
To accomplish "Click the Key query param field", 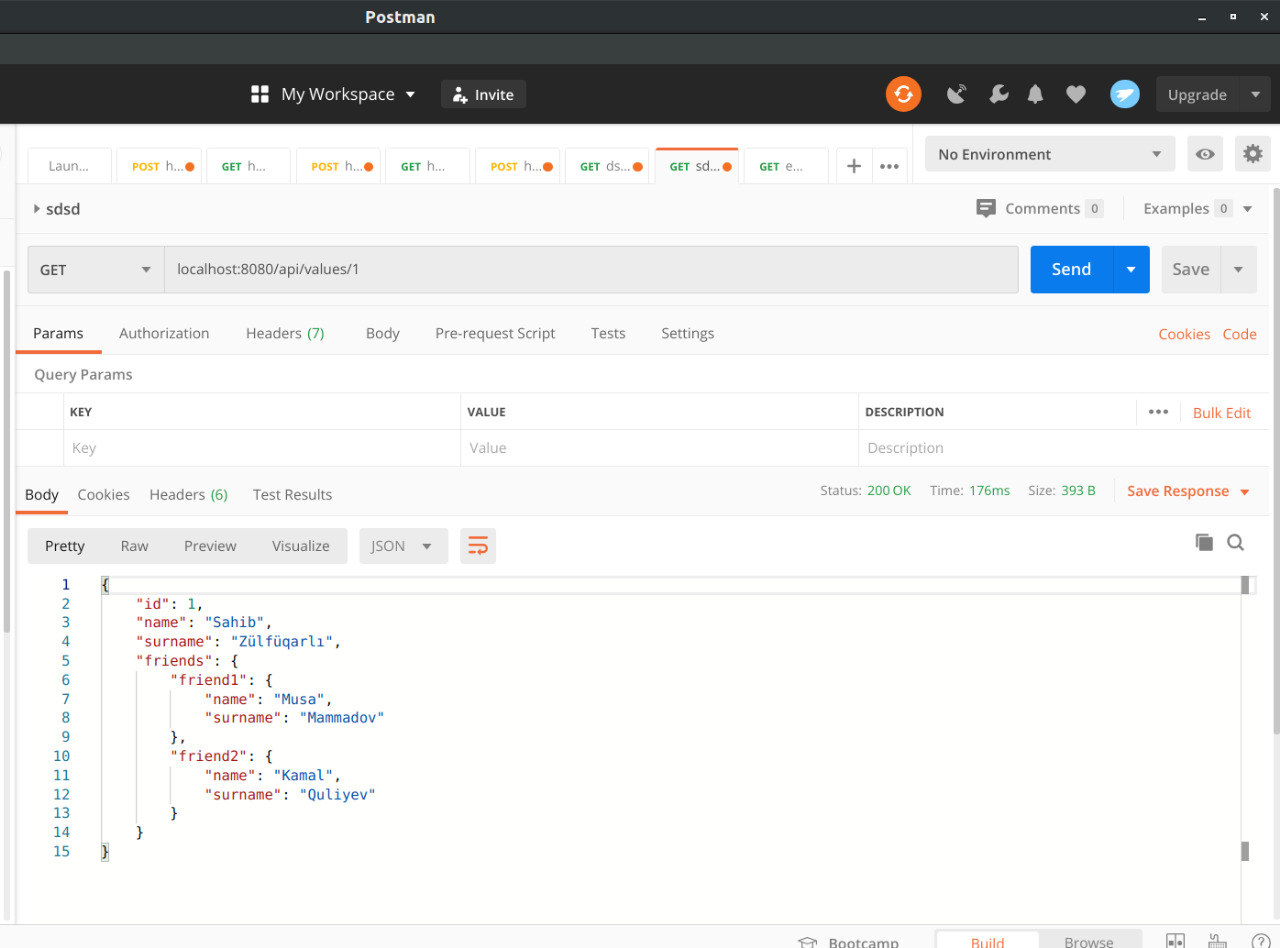I will point(262,448).
